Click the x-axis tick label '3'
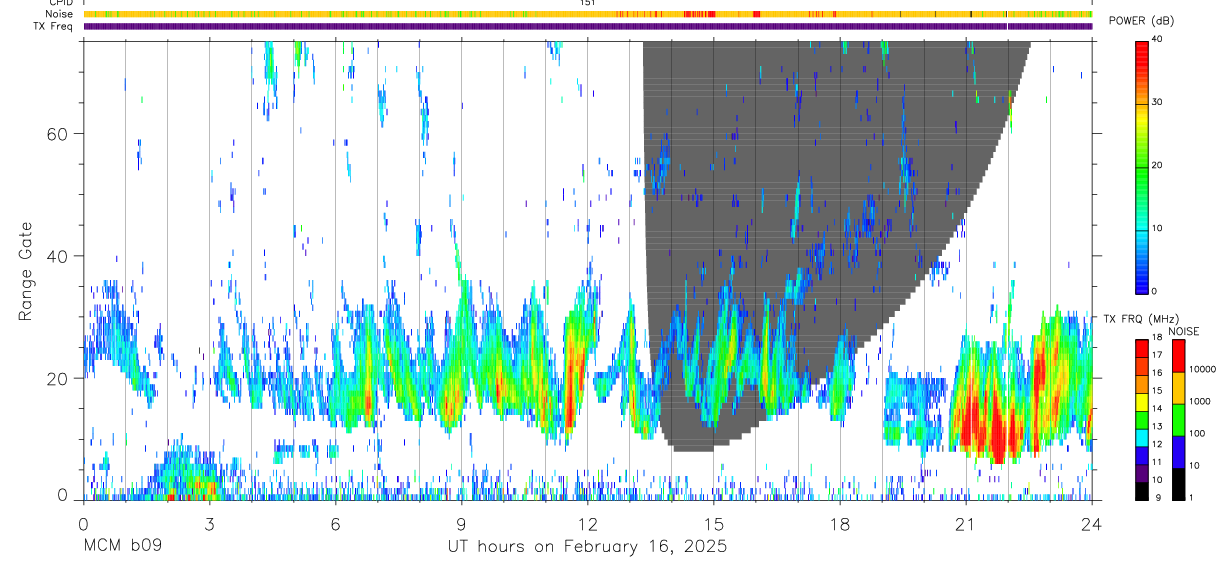The width and height of the screenshot is (1228, 567). click(x=209, y=523)
